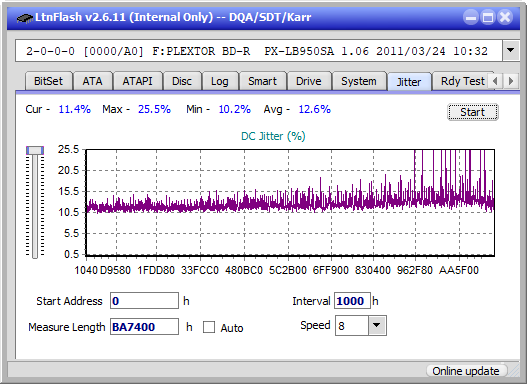Click the y-axis label 15.5
This screenshot has width=527, height=384.
68,191
